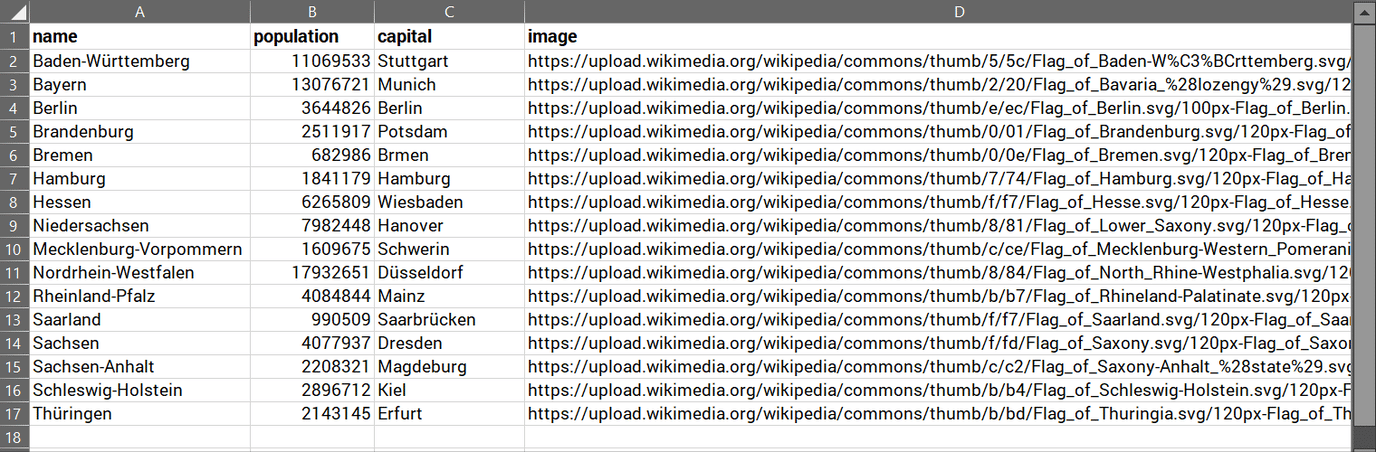Click the 'population' header cell
The width and height of the screenshot is (1376, 452).
(x=312, y=37)
